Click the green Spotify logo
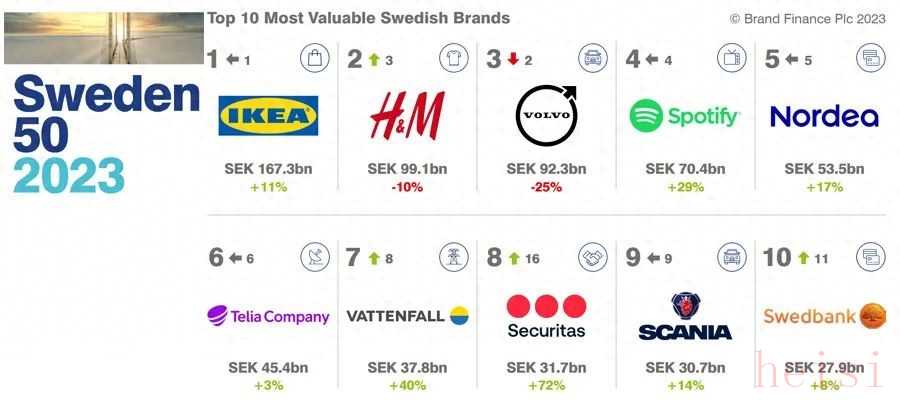Image resolution: width=900 pixels, height=400 pixels. [684, 116]
